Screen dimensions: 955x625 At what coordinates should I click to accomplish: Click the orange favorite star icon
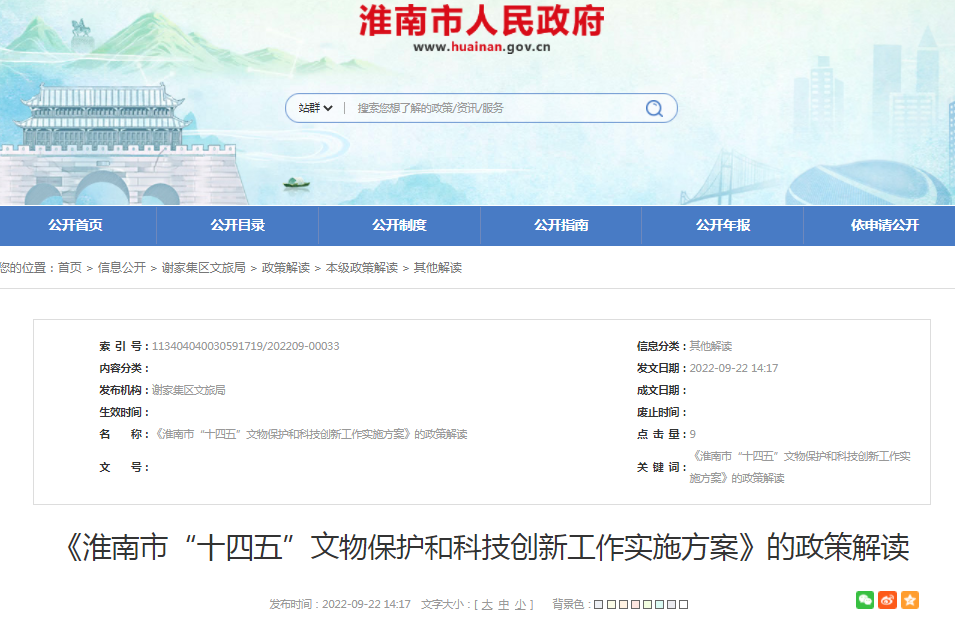coord(909,600)
